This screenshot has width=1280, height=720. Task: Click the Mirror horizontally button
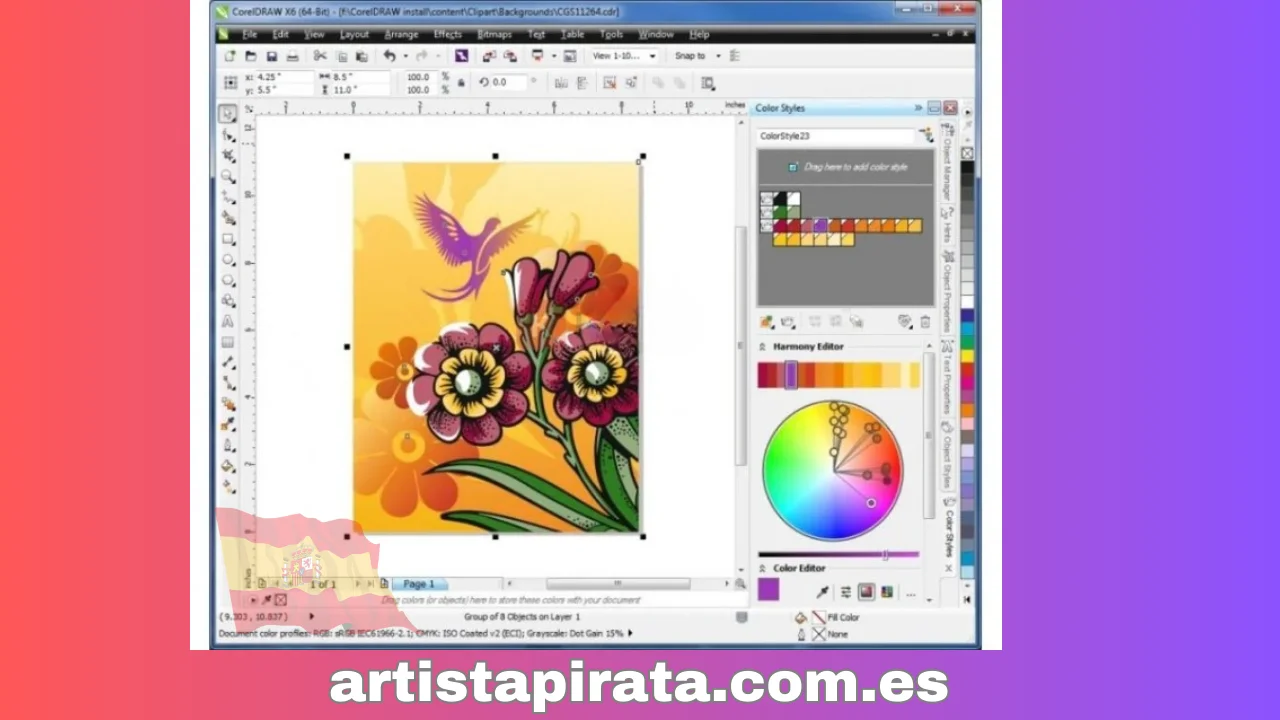tap(561, 83)
